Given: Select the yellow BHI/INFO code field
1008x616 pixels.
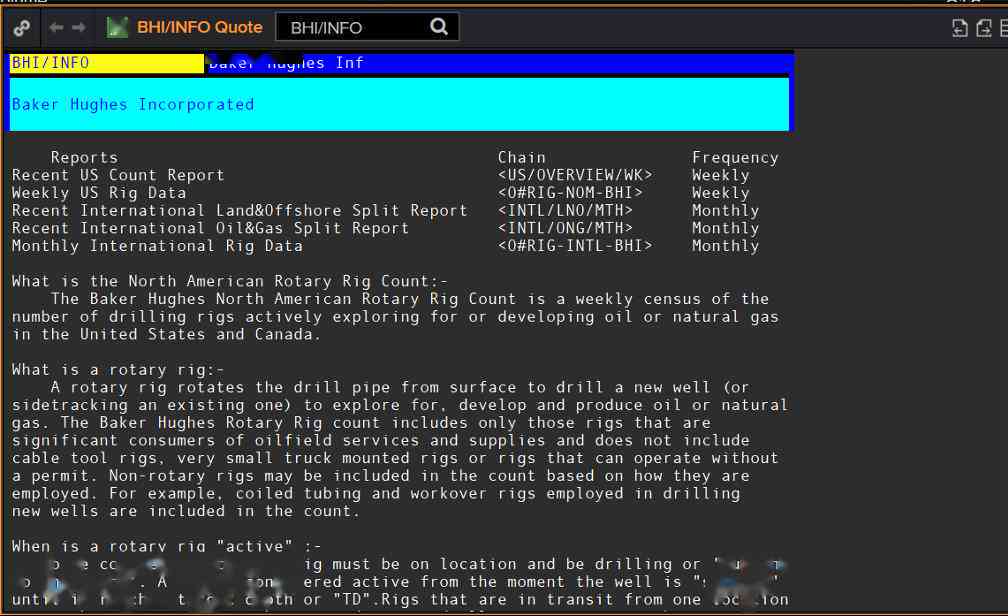Looking at the screenshot, I should coord(107,63).
